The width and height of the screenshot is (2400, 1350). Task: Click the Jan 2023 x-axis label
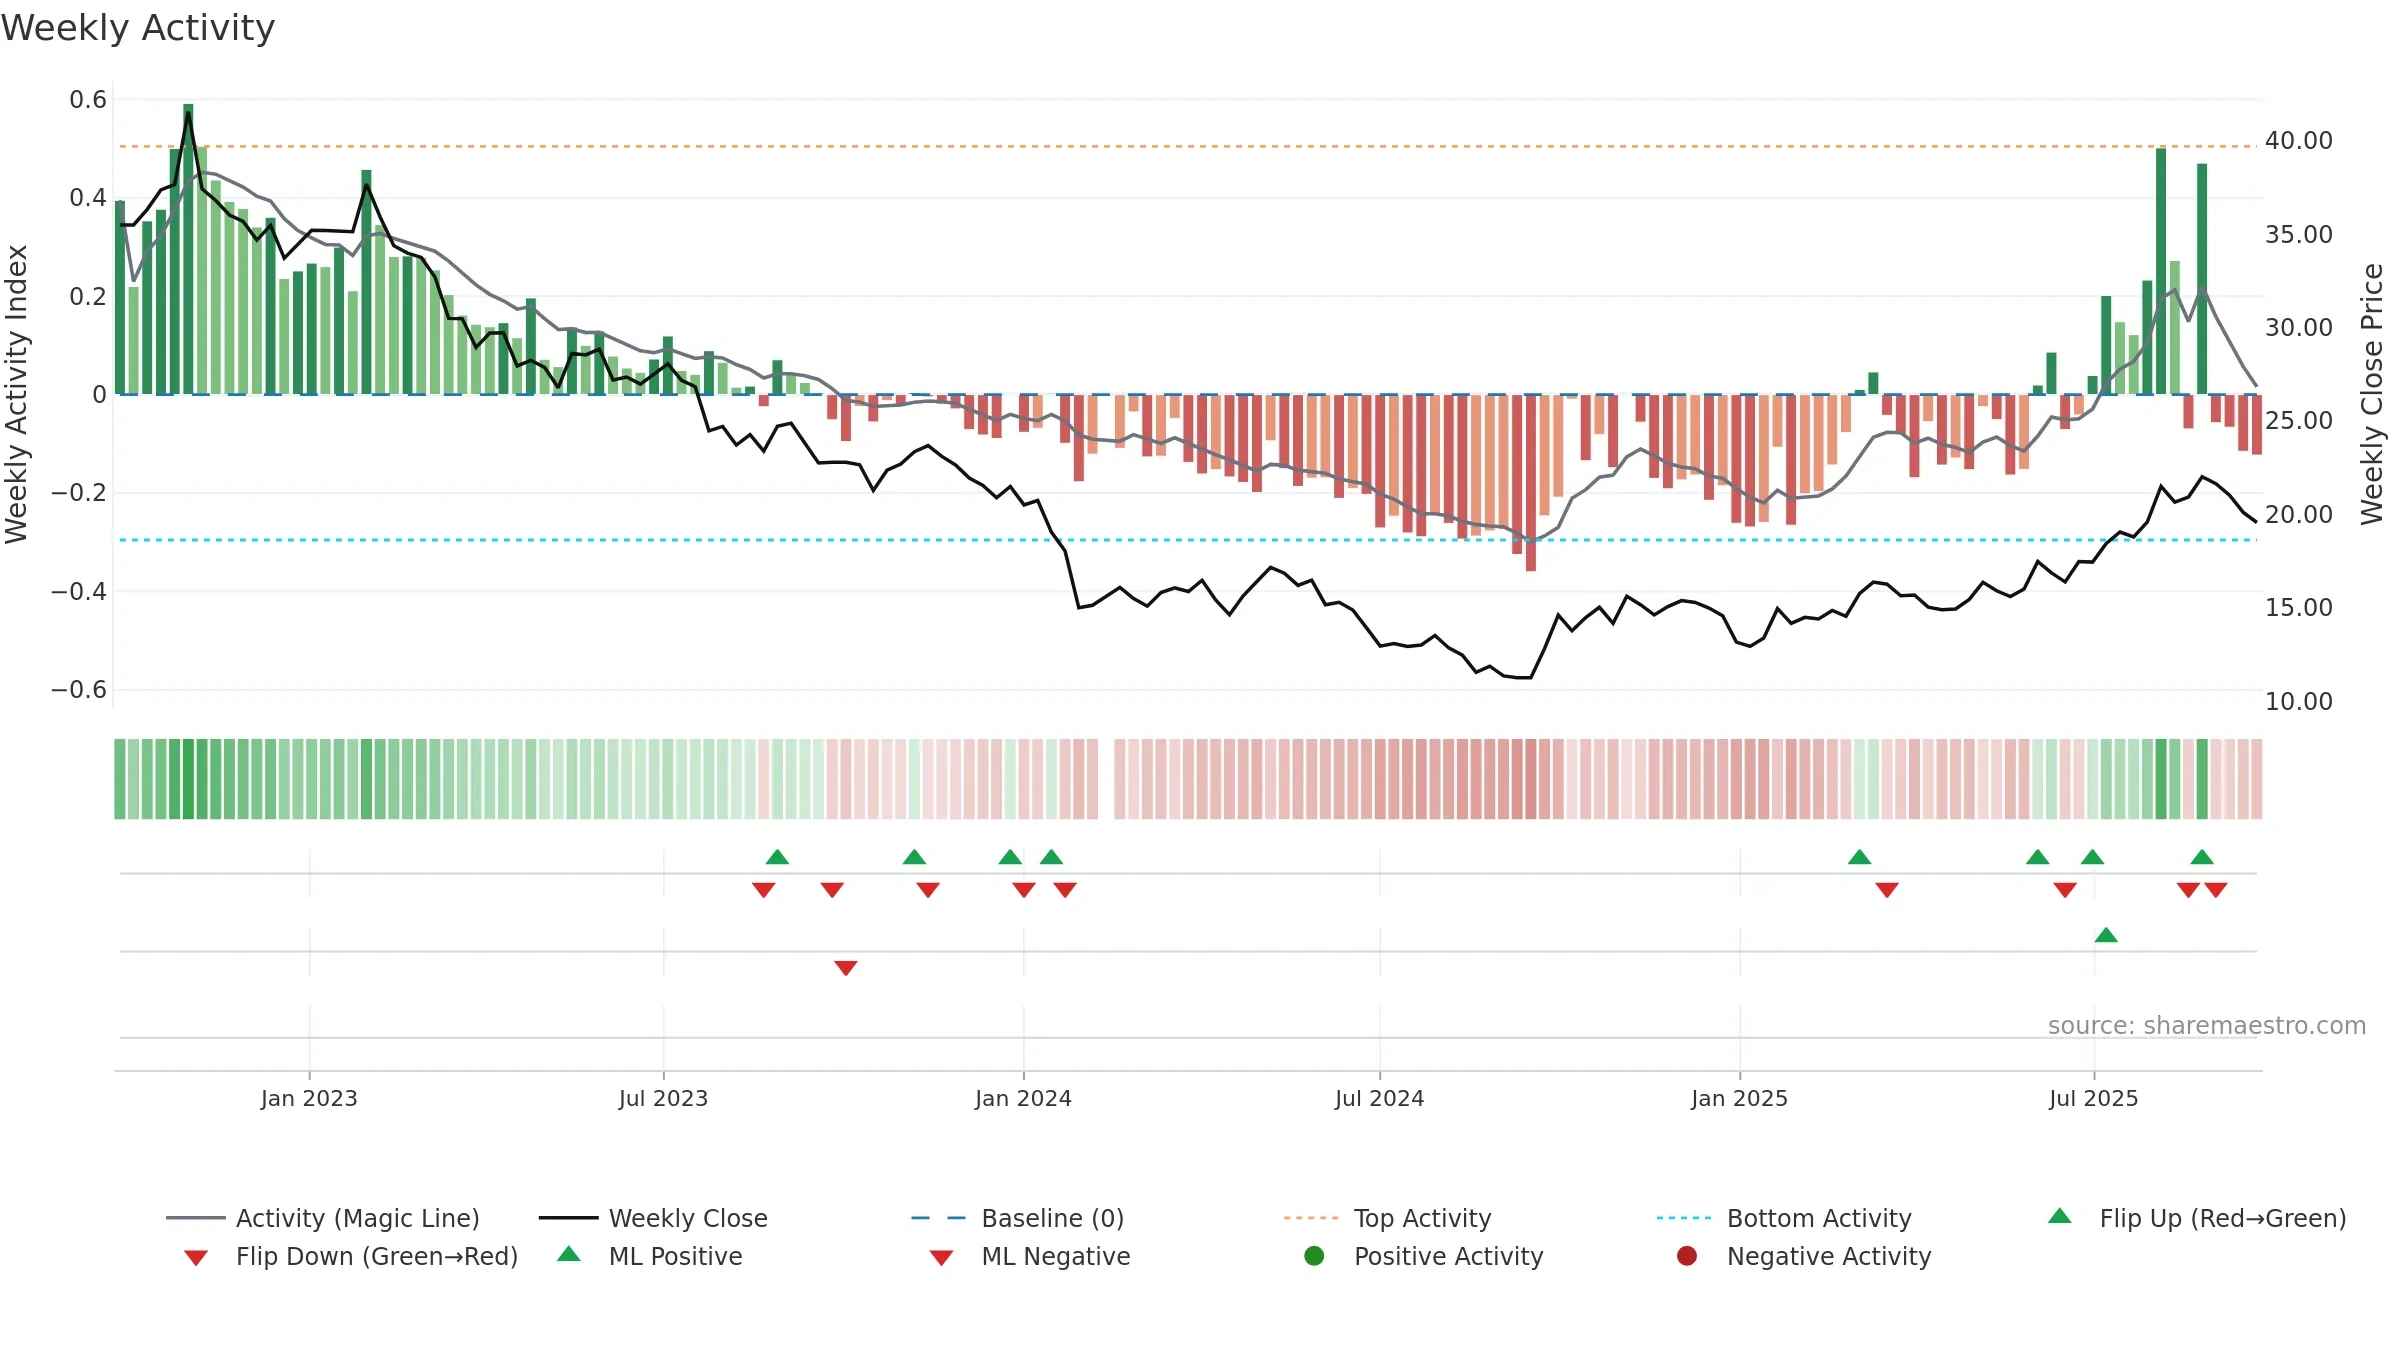click(309, 1098)
